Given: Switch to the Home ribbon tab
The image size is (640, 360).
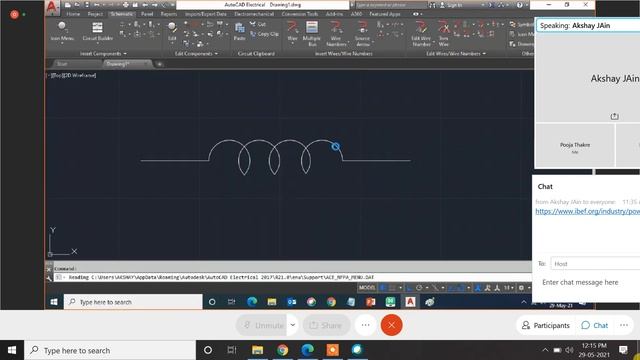Looking at the screenshot, I should (x=73, y=14).
